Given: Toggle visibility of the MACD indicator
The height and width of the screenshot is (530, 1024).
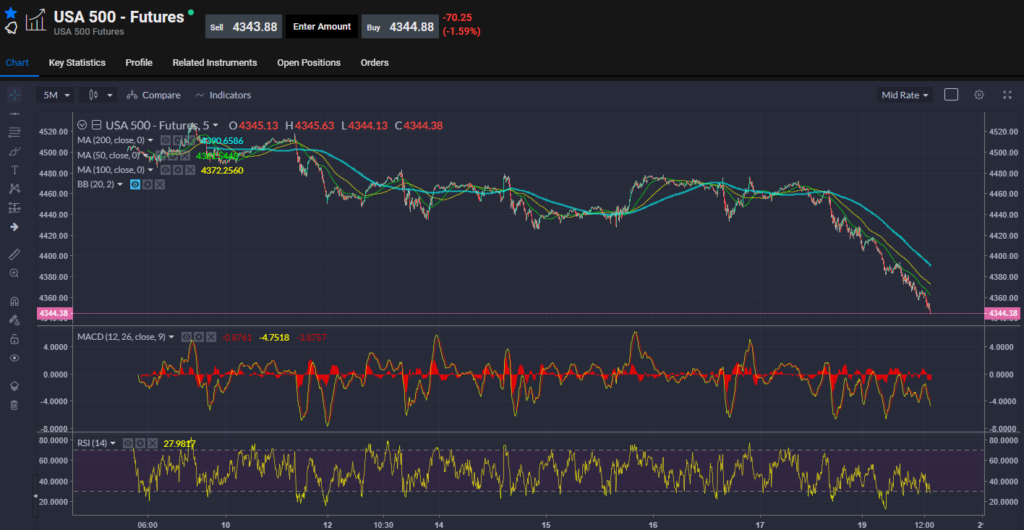Looking at the screenshot, I should coord(187,337).
